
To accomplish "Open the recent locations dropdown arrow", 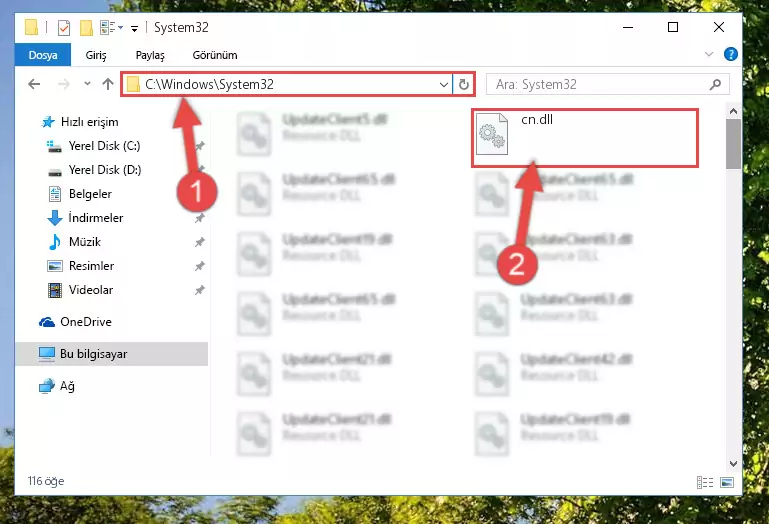I will click(x=87, y=84).
